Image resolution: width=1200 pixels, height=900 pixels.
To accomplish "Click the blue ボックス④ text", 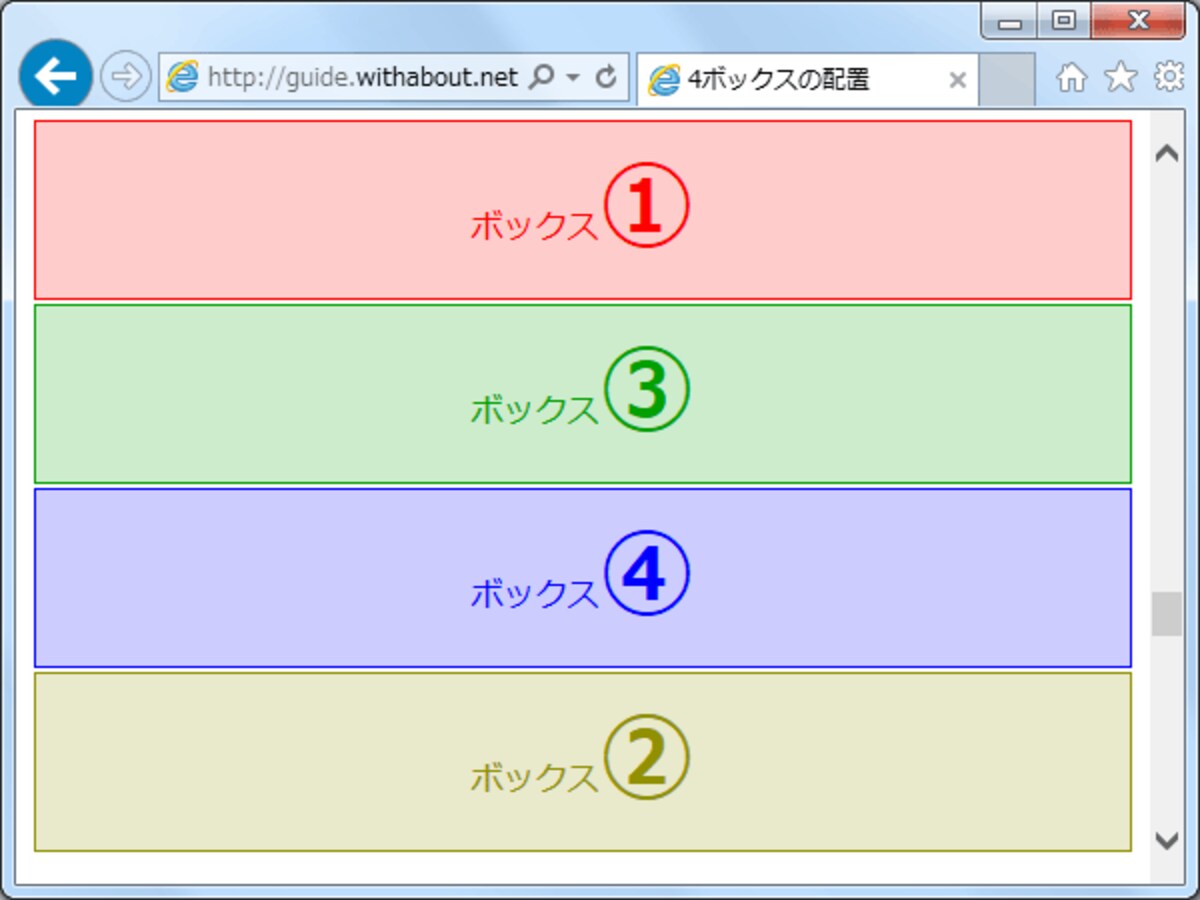I will pyautogui.click(x=580, y=574).
